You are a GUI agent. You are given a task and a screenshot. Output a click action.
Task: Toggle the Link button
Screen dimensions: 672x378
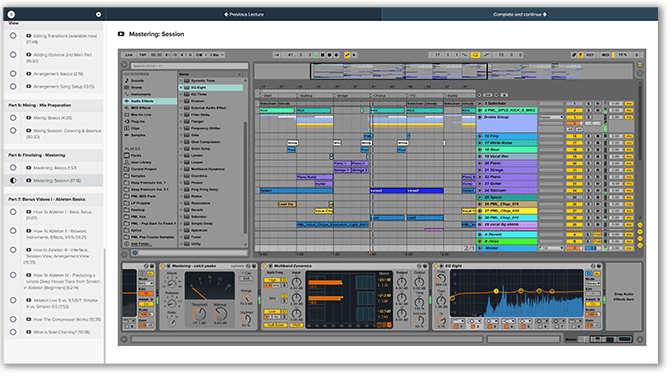pos(129,55)
